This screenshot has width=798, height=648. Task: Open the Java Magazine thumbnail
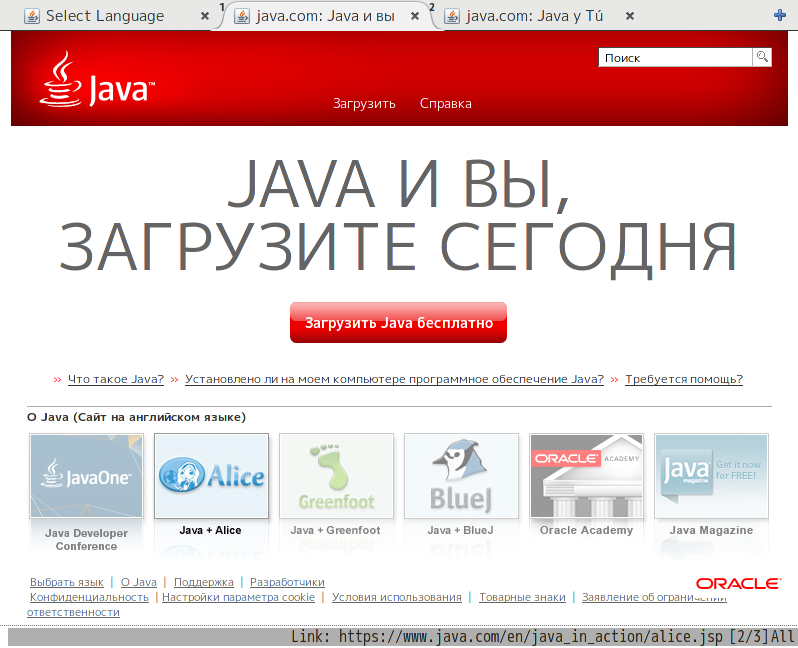[711, 475]
